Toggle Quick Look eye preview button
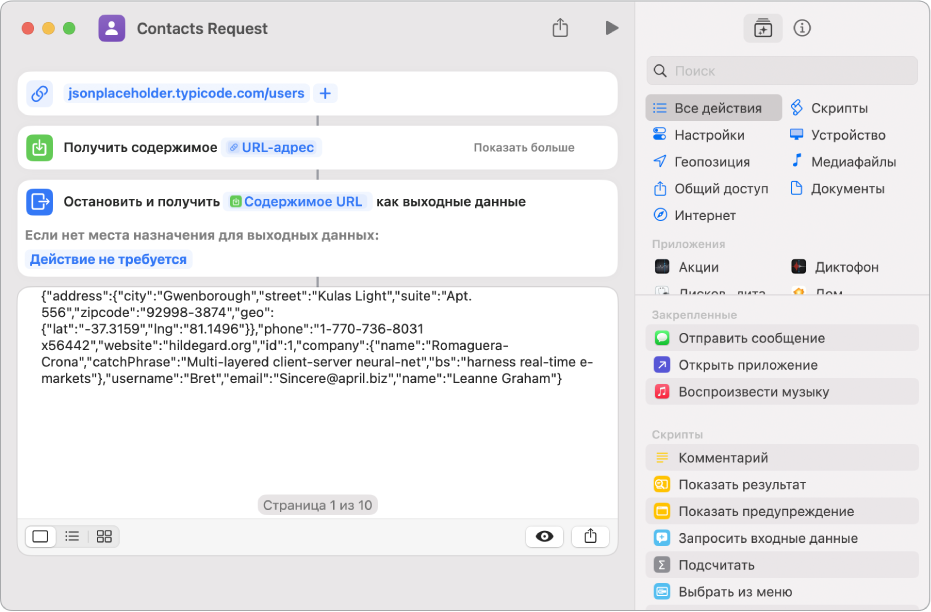 544,536
